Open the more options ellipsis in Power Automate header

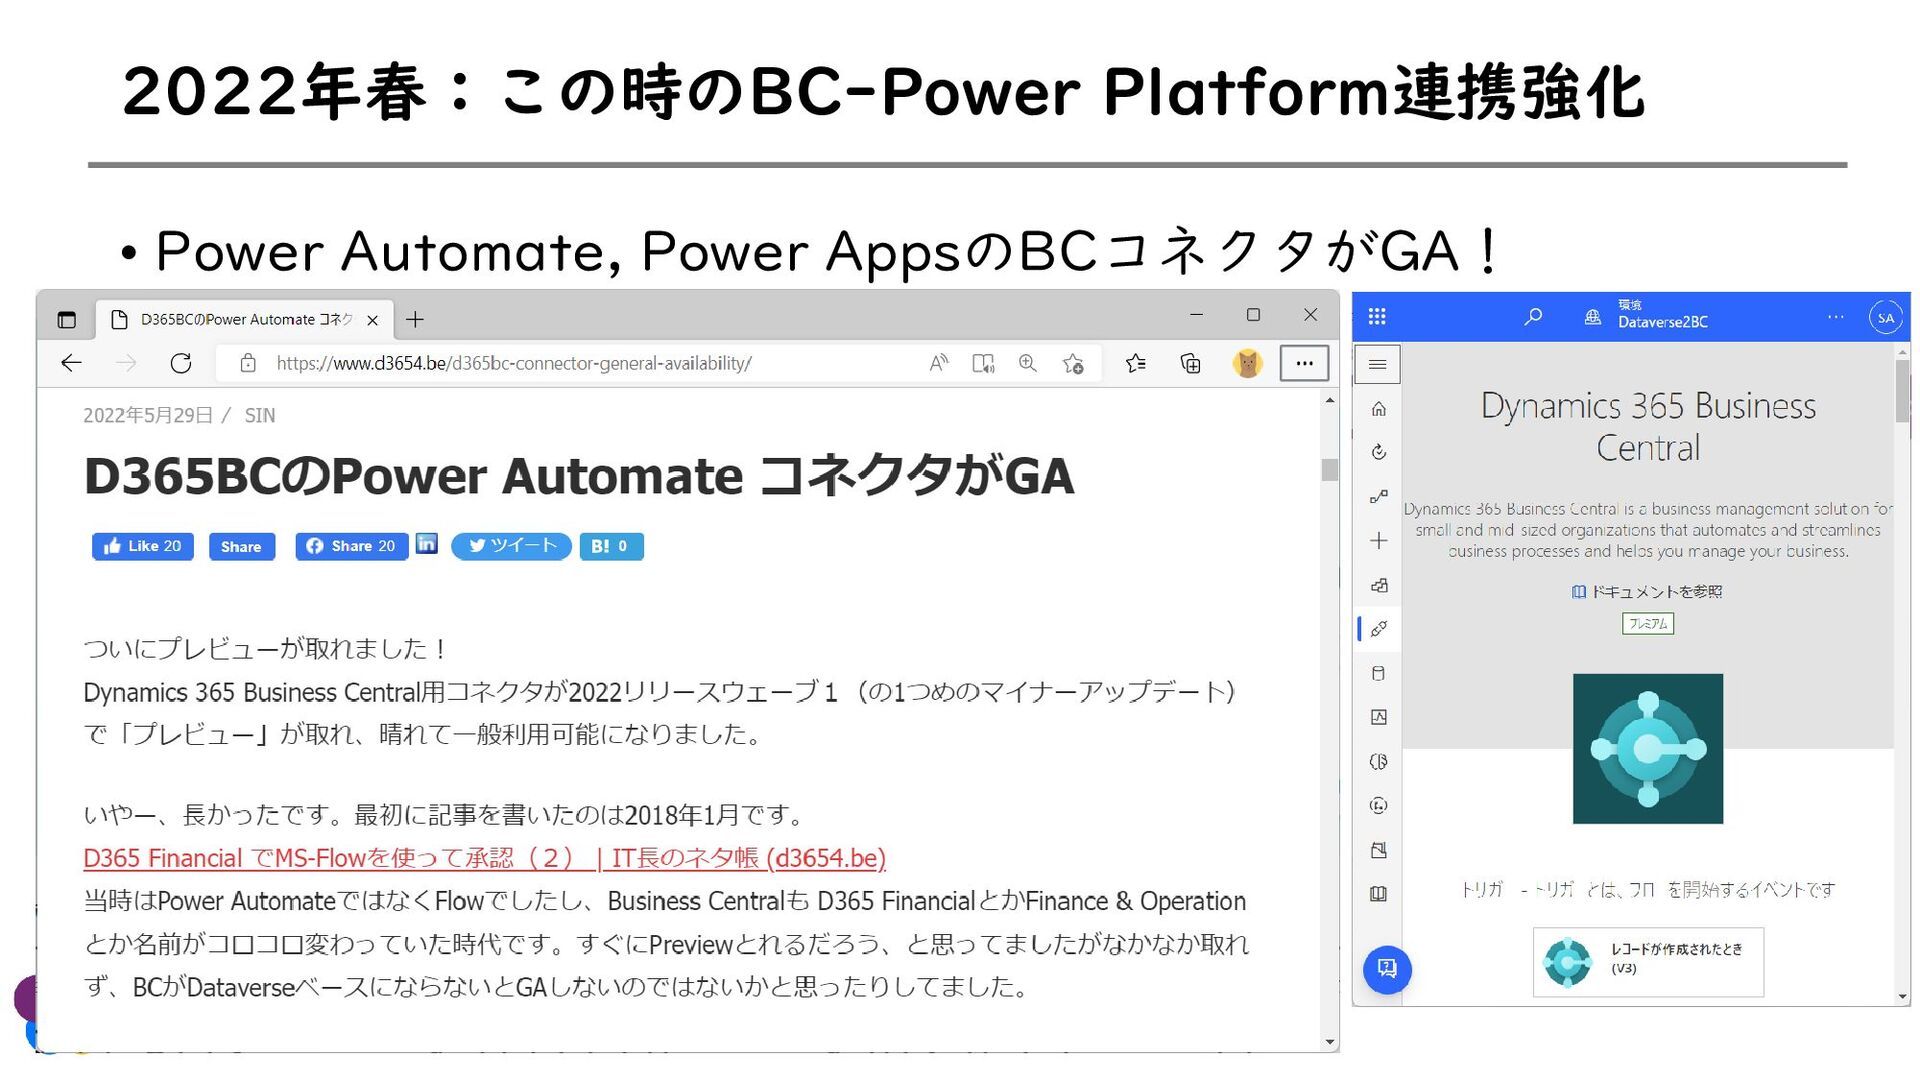[x=1835, y=317]
